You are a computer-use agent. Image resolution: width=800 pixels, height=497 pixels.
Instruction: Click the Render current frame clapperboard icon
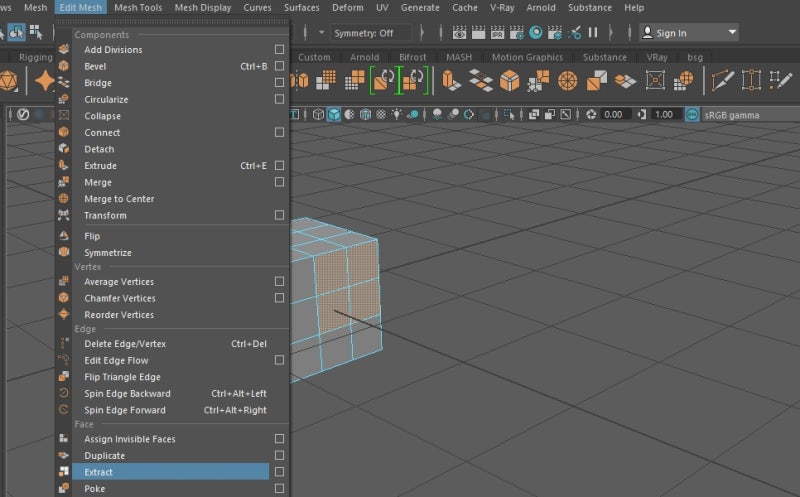478,33
